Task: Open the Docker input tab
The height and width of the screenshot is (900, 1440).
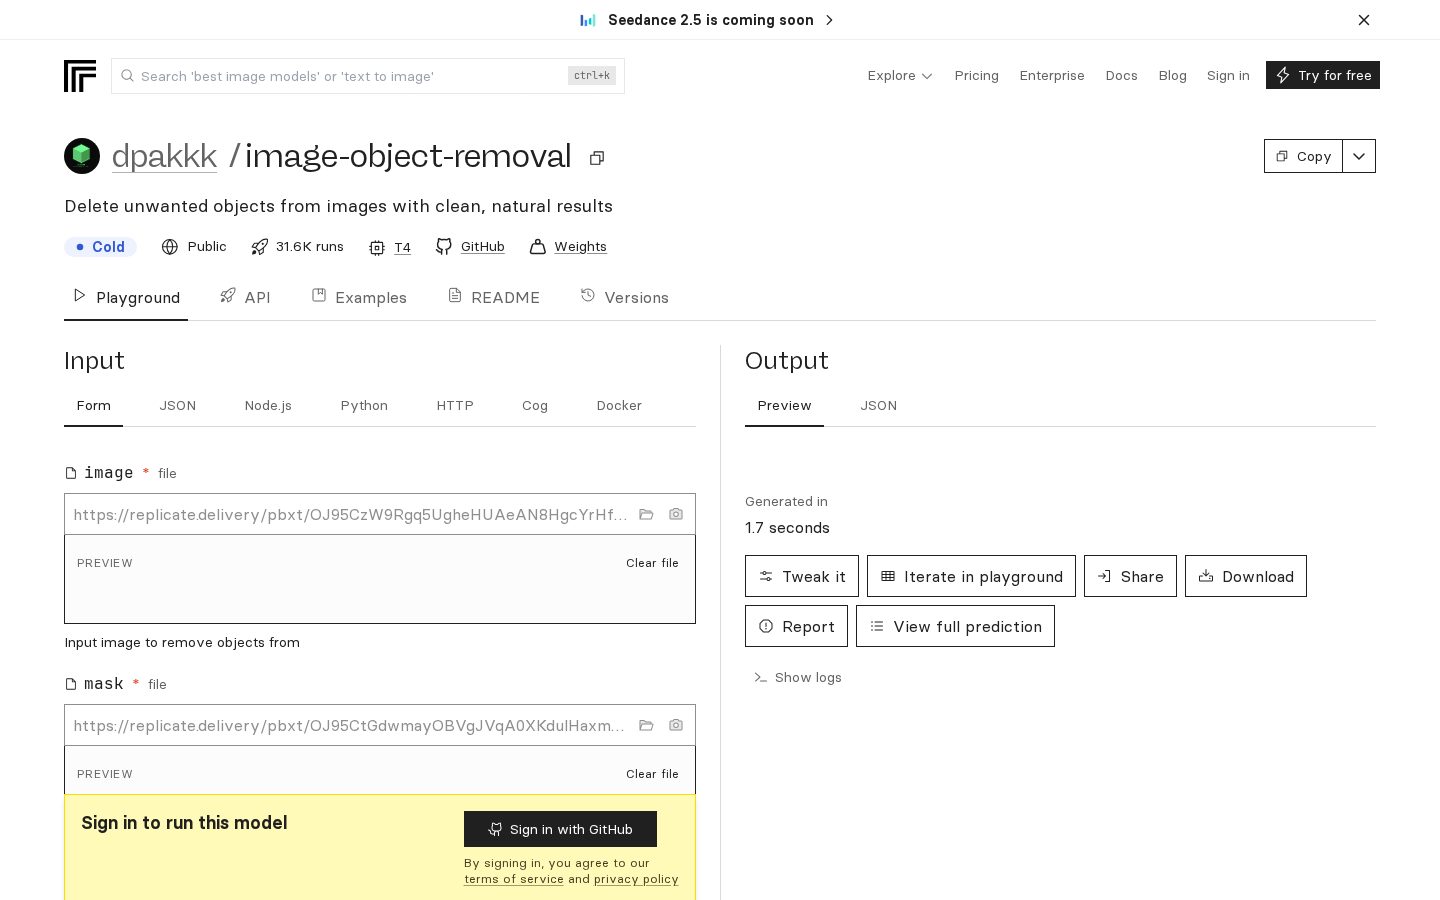Action: click(619, 406)
